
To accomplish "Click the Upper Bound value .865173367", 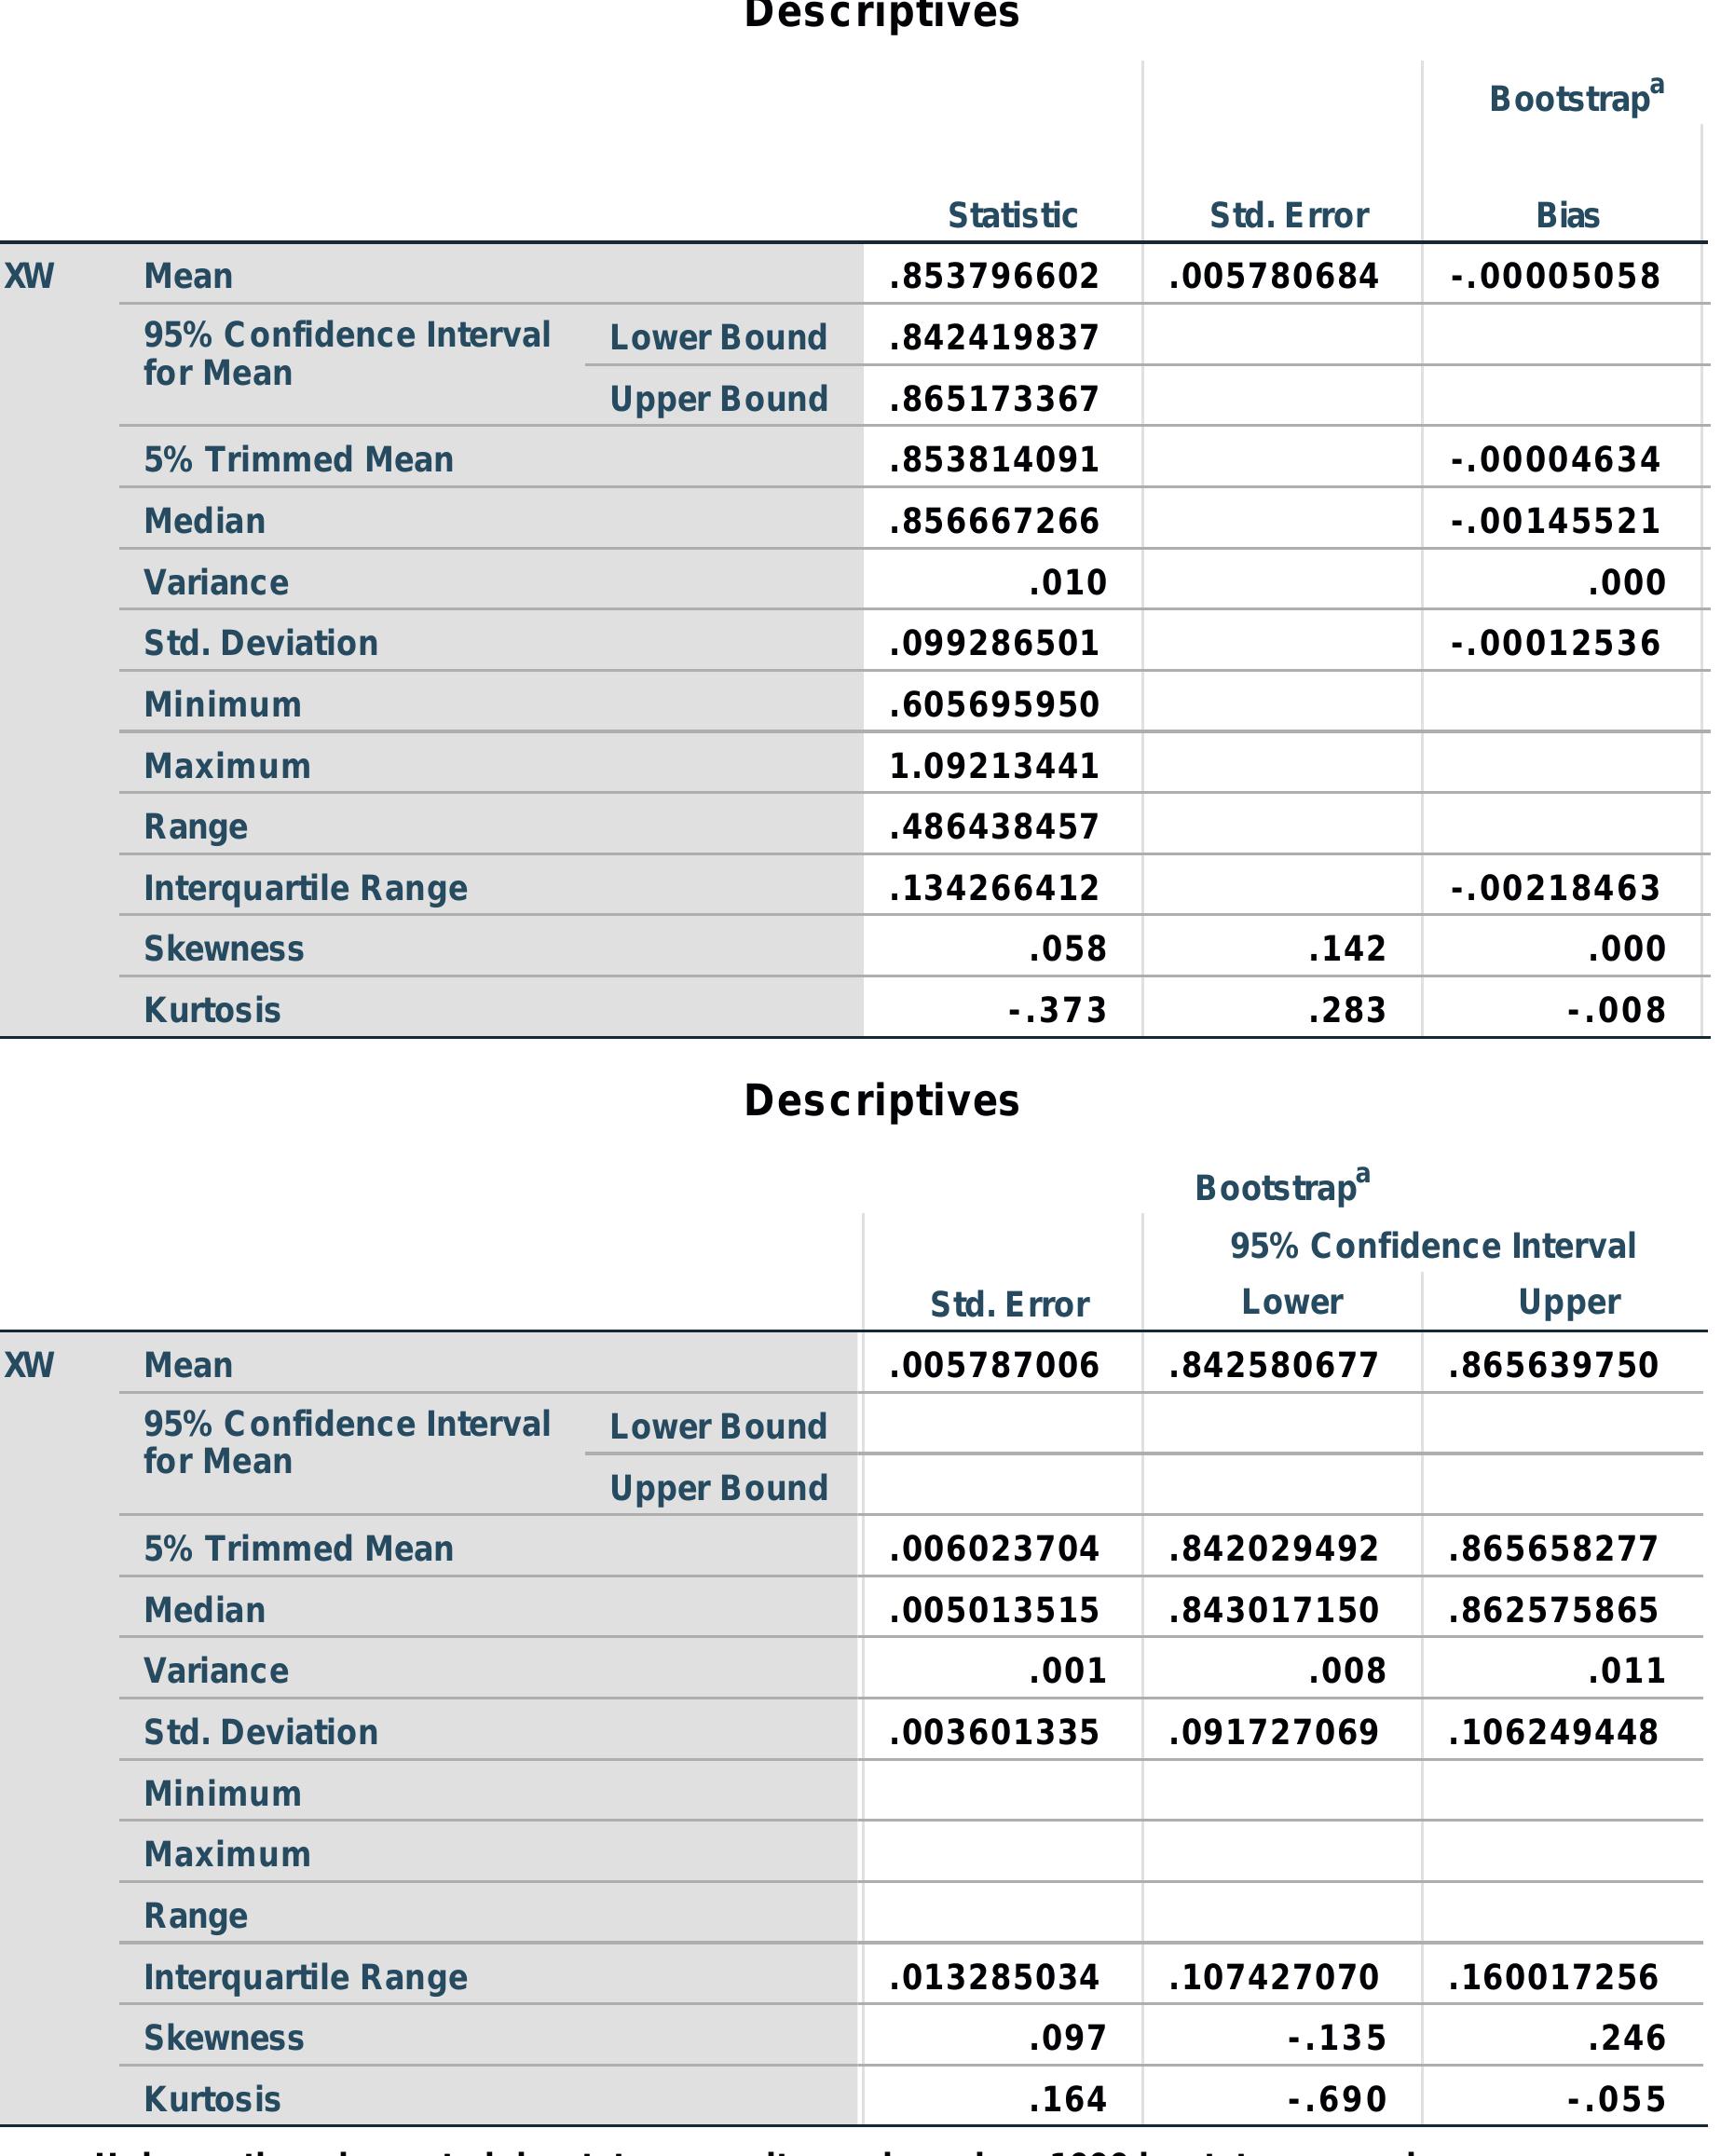I will click(x=994, y=399).
